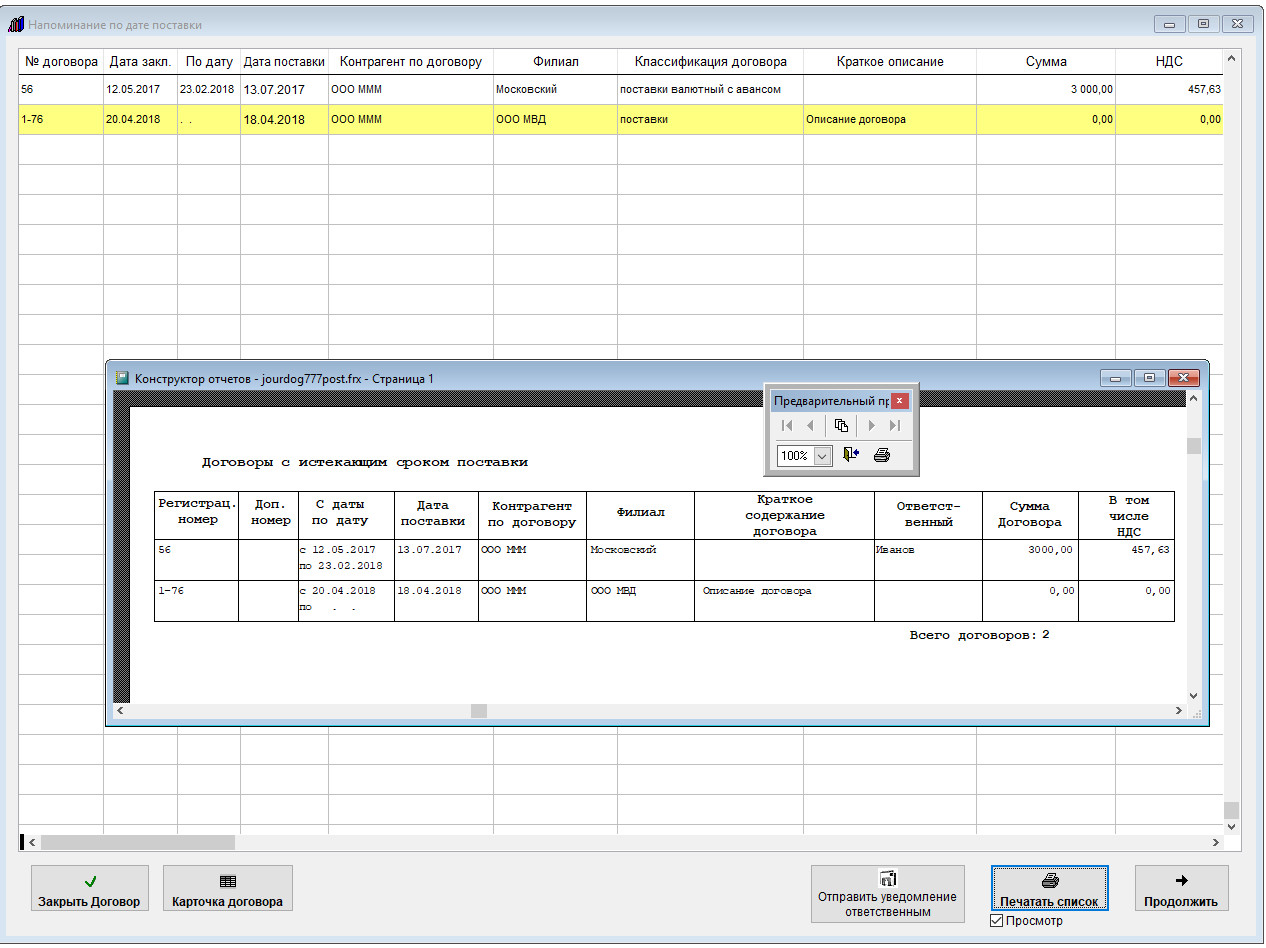This screenshot has height=948, width=1266.
Task: Click the Печатать список button
Action: pyautogui.click(x=1049, y=888)
